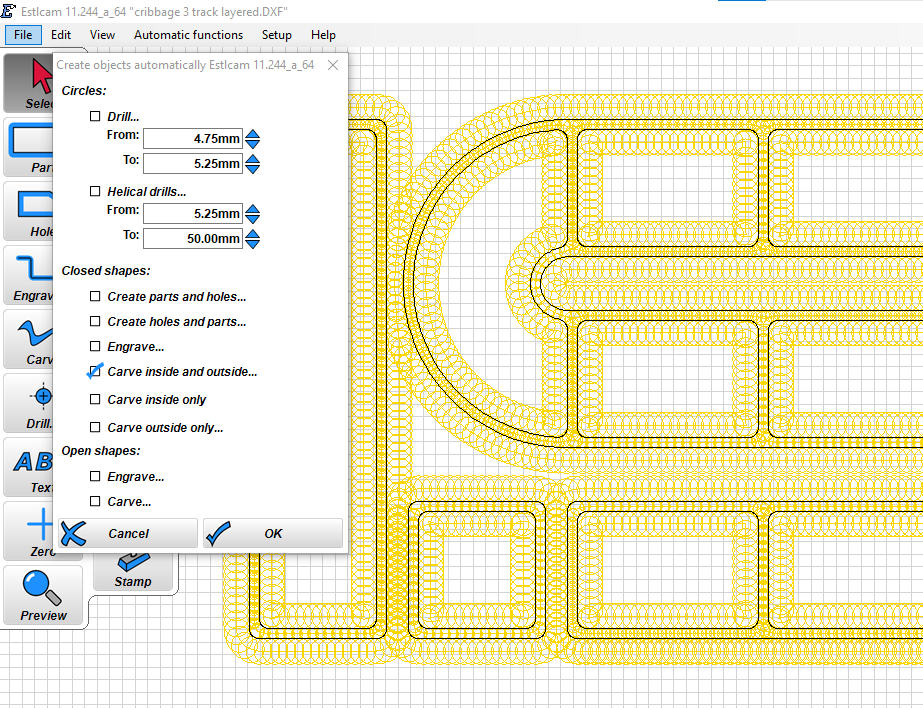
Task: Close the Create objects automatically dialog
Action: 333,65
